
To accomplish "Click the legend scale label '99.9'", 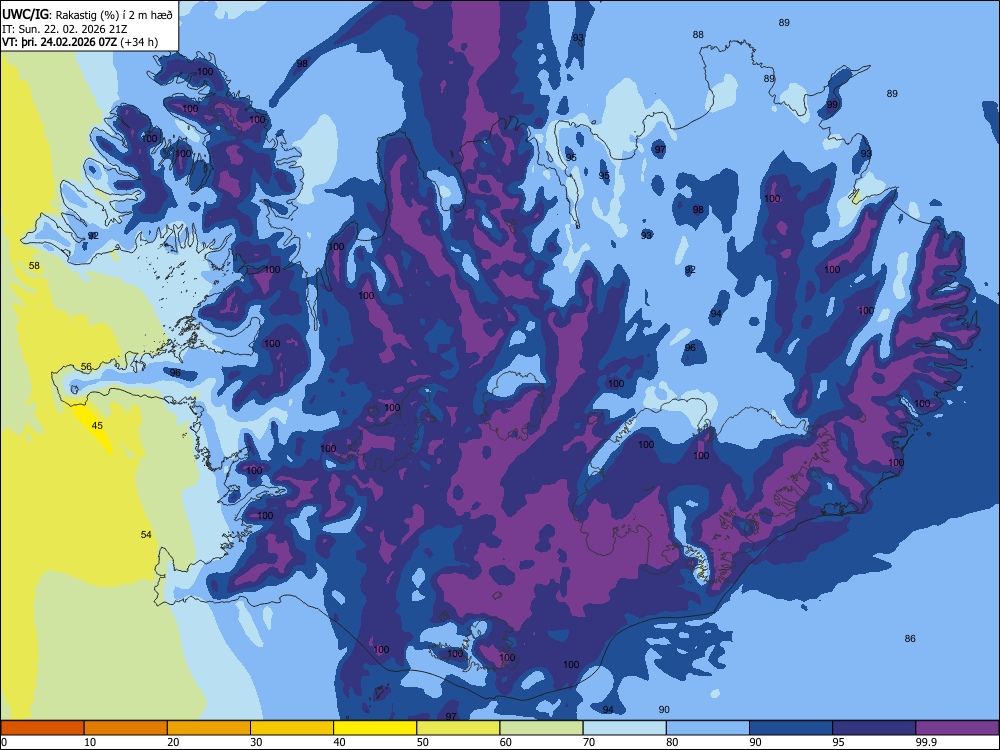I will coord(925,742).
